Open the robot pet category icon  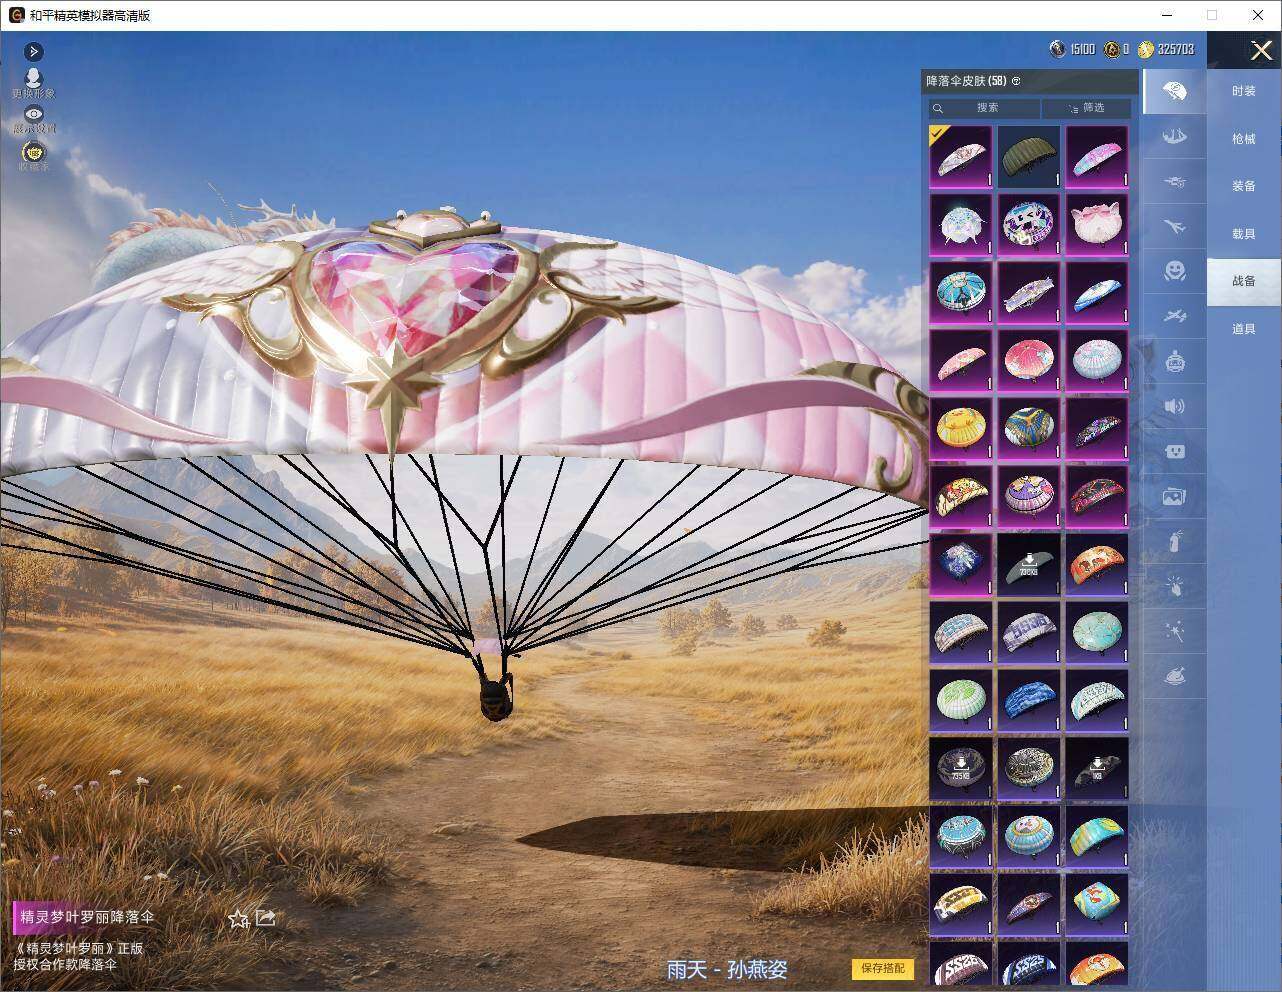coord(1174,361)
